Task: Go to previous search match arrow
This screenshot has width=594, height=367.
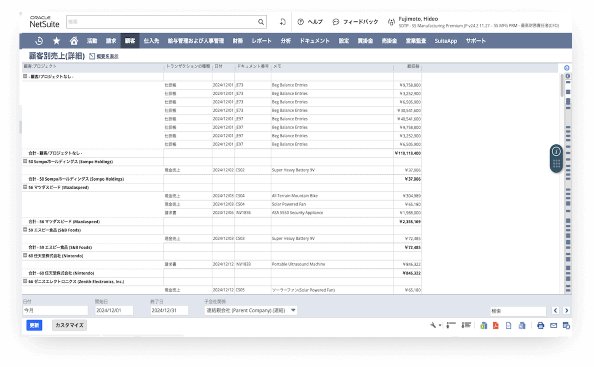Action: [555, 311]
